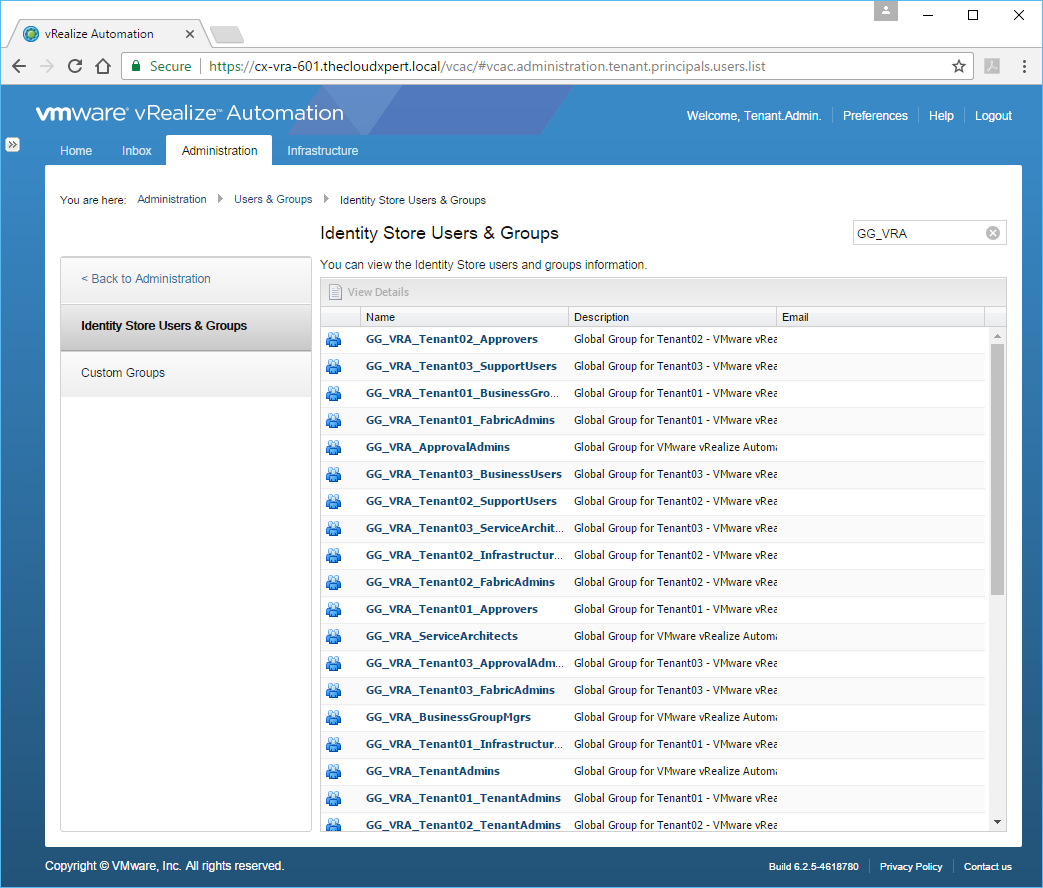Click group icon beside GG_VRA_ApprovalAdmins

(x=334, y=447)
